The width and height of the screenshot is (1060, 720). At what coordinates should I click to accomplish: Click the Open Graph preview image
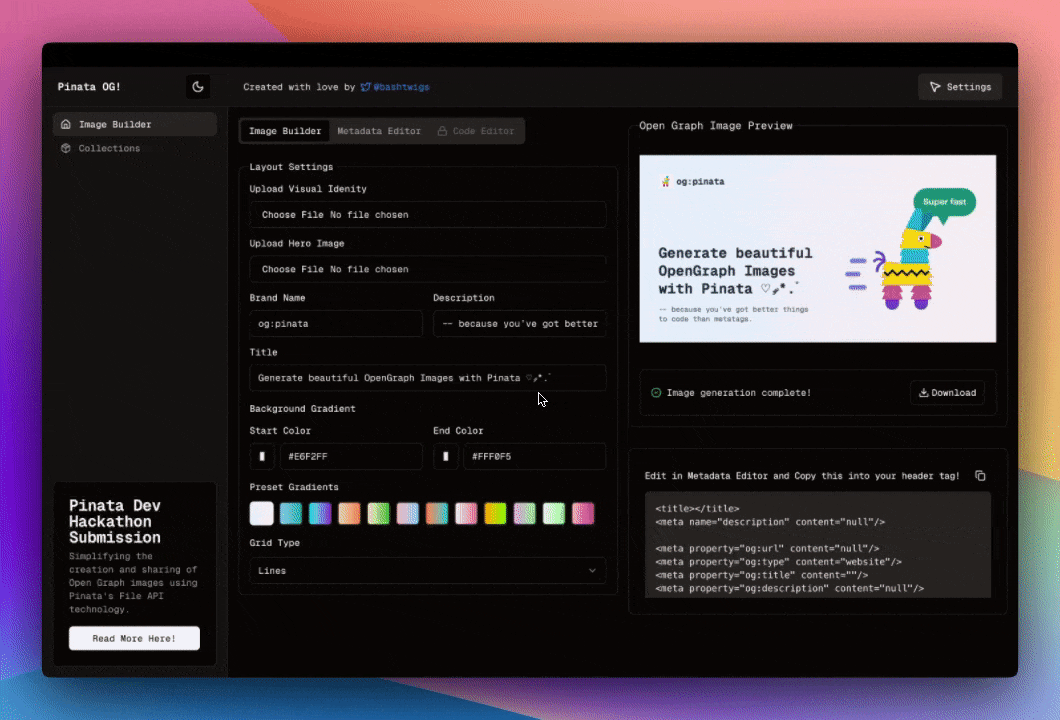817,249
